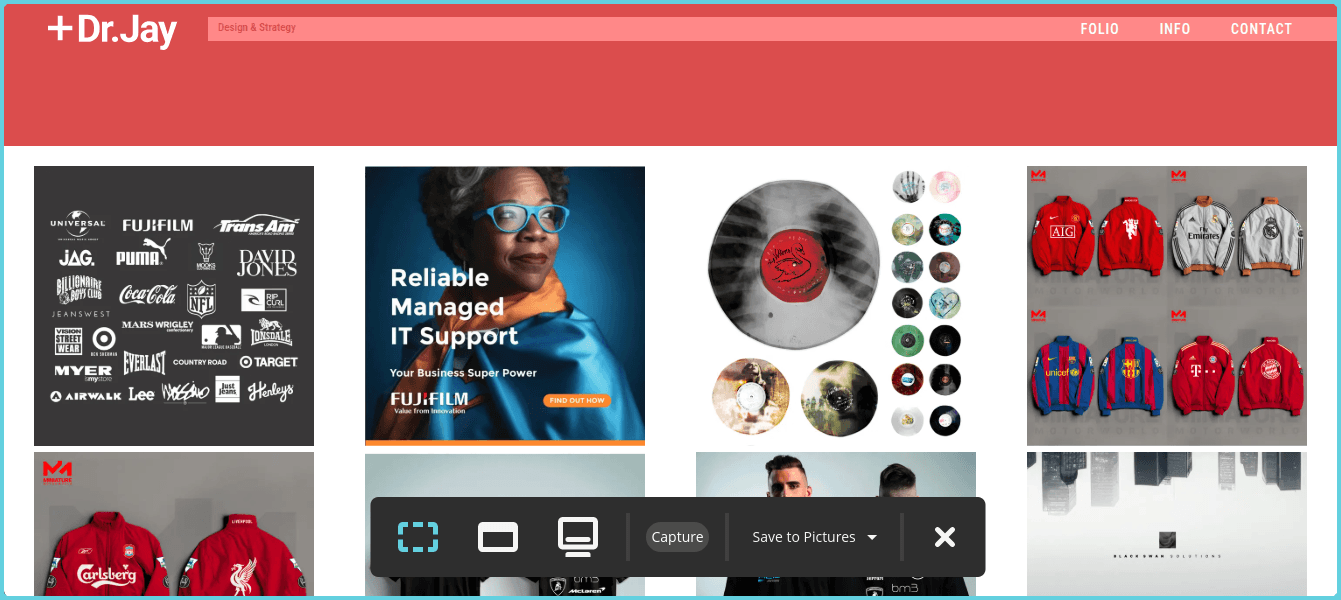Choose the window capture mode icon
1341x600 pixels.
[x=498, y=537]
